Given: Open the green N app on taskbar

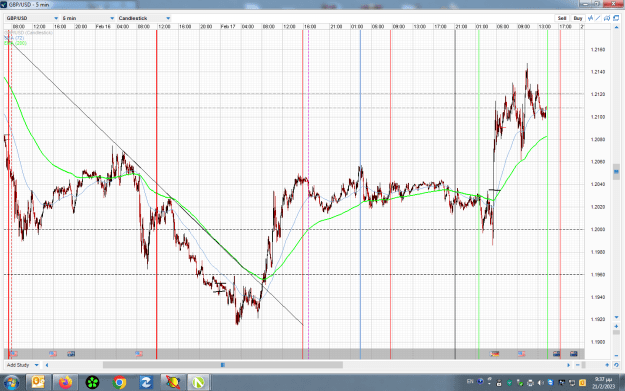Looking at the screenshot, I should point(199,383).
